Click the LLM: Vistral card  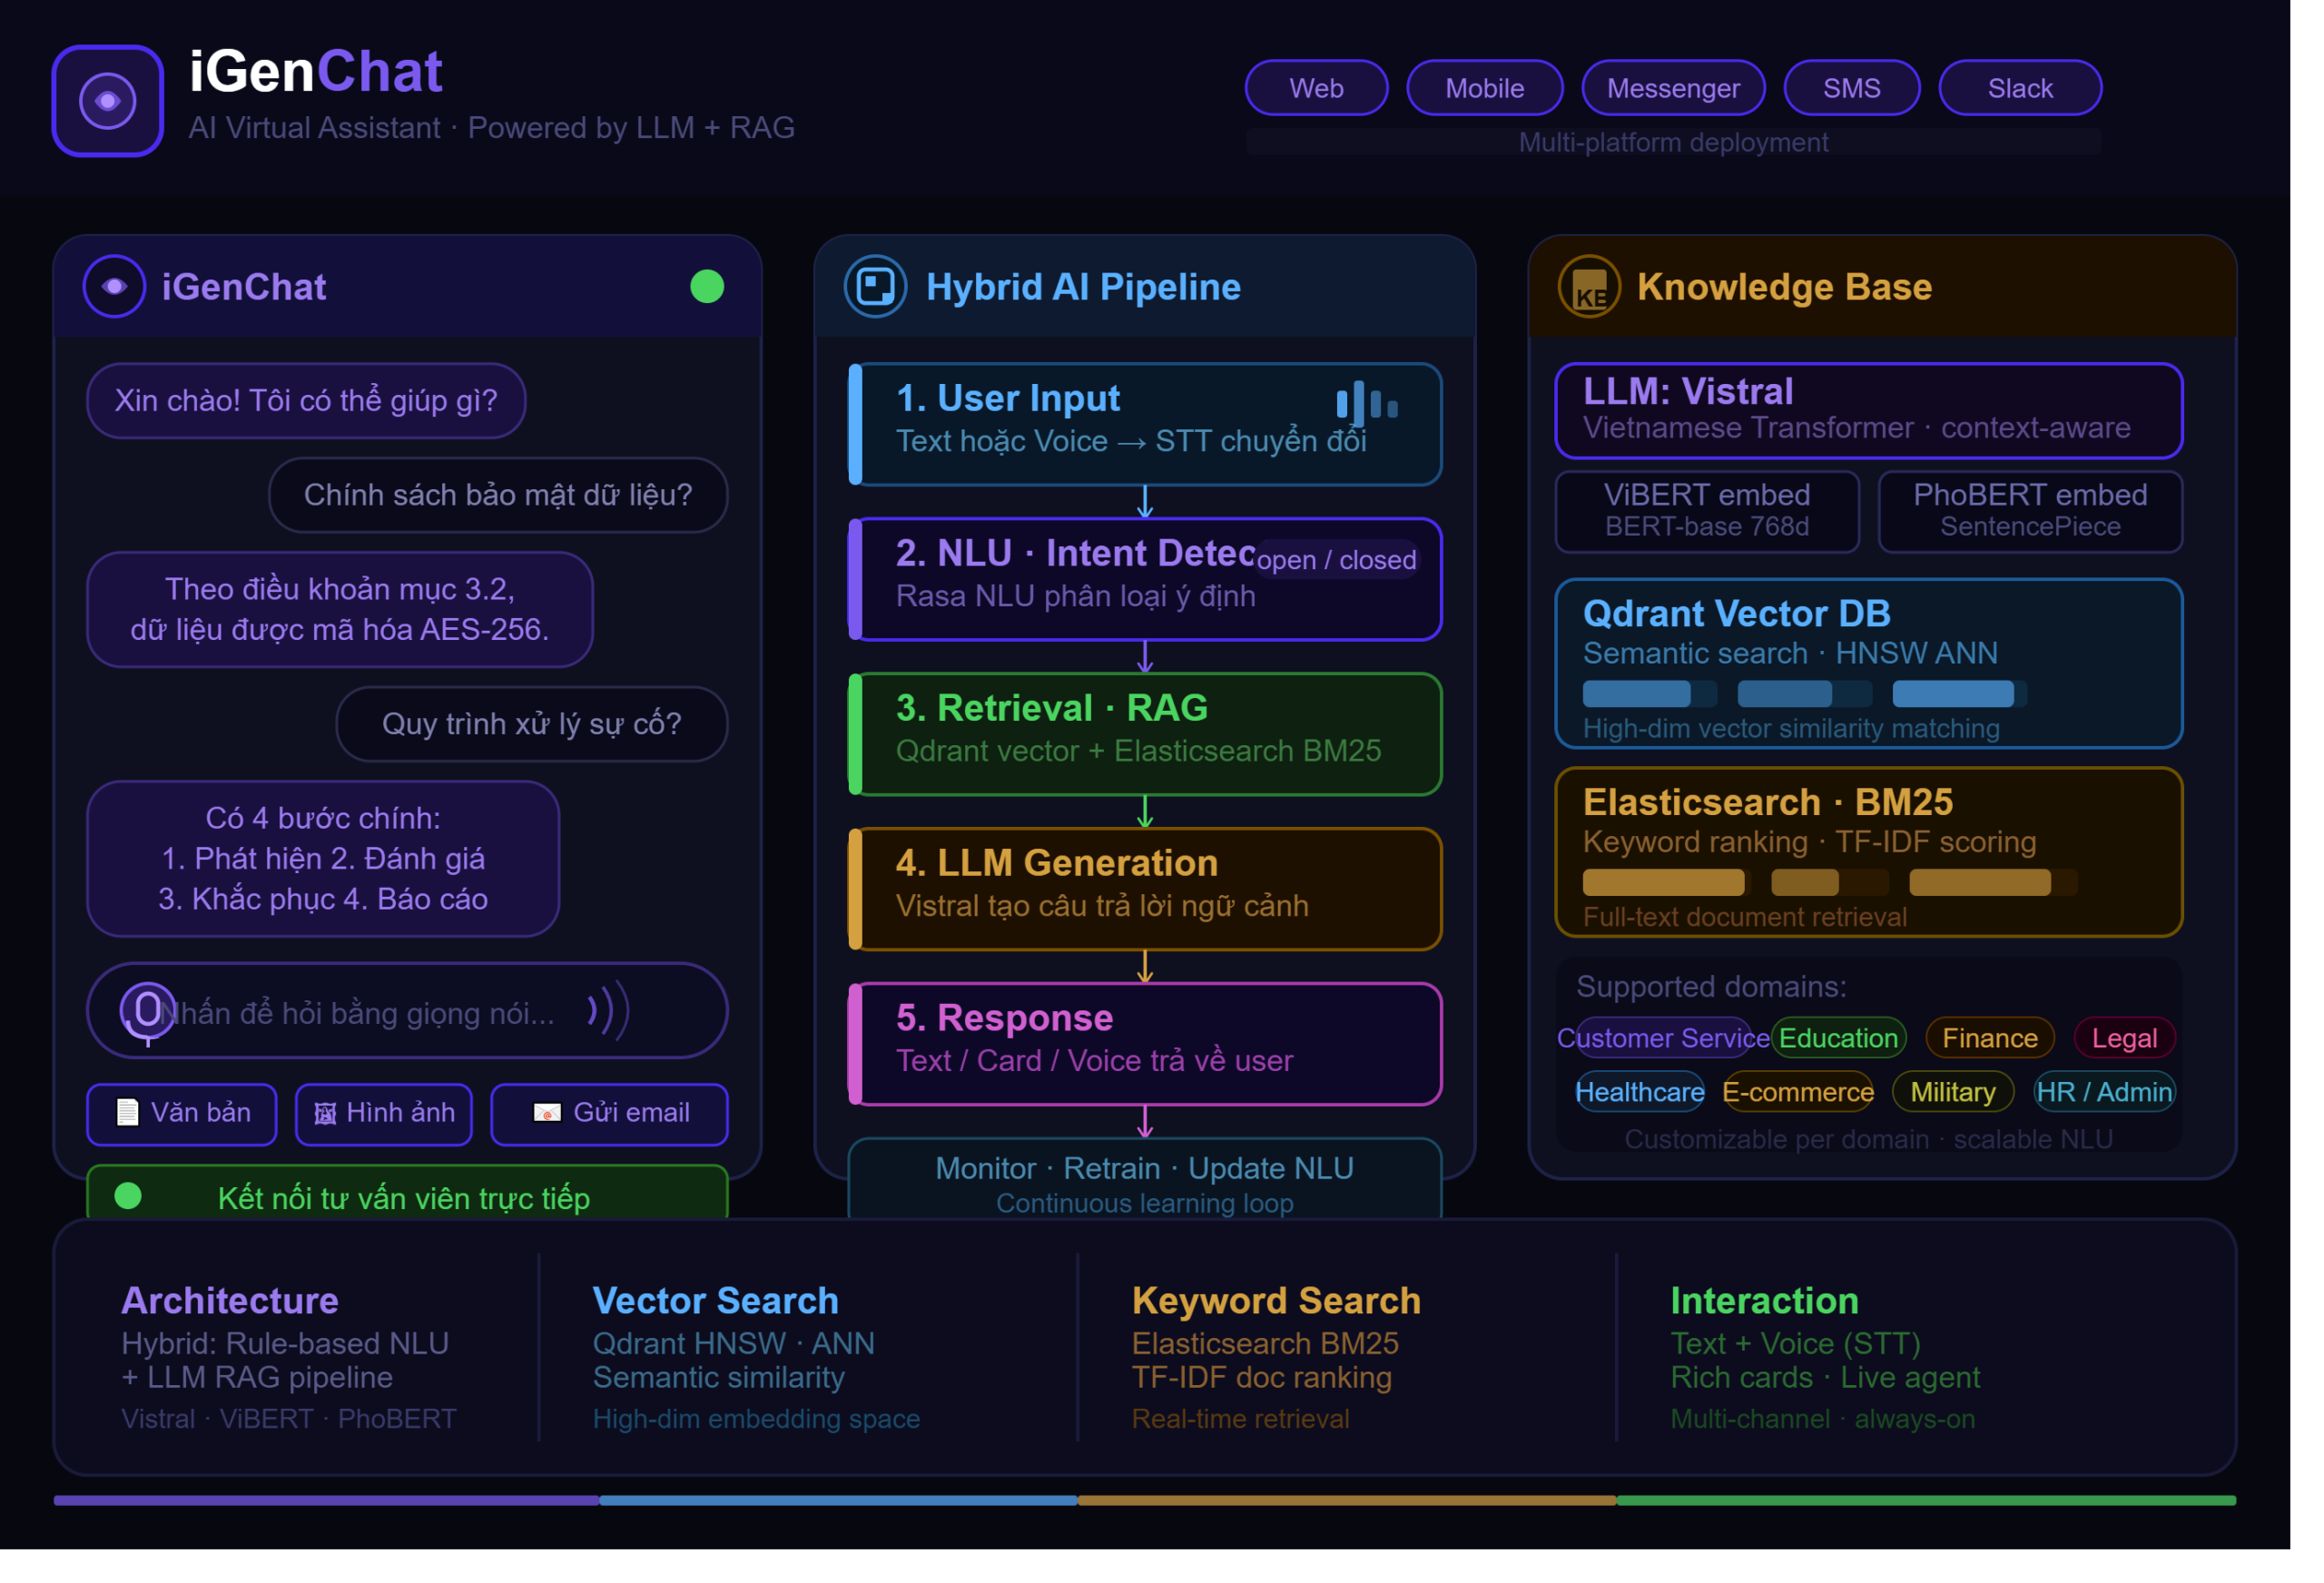click(x=1870, y=411)
